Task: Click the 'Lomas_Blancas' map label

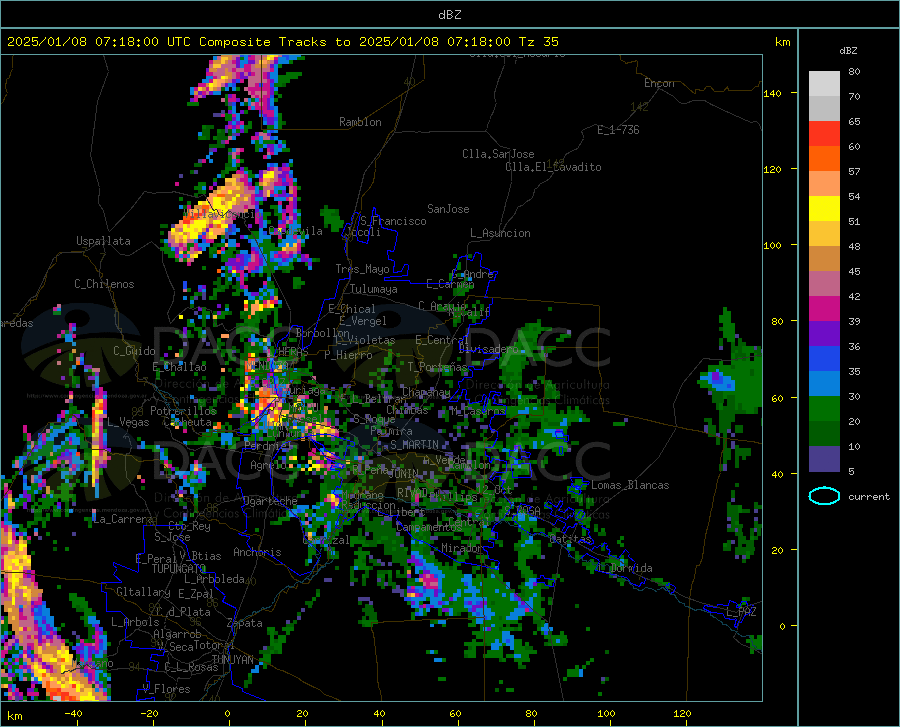Action: pyautogui.click(x=630, y=485)
